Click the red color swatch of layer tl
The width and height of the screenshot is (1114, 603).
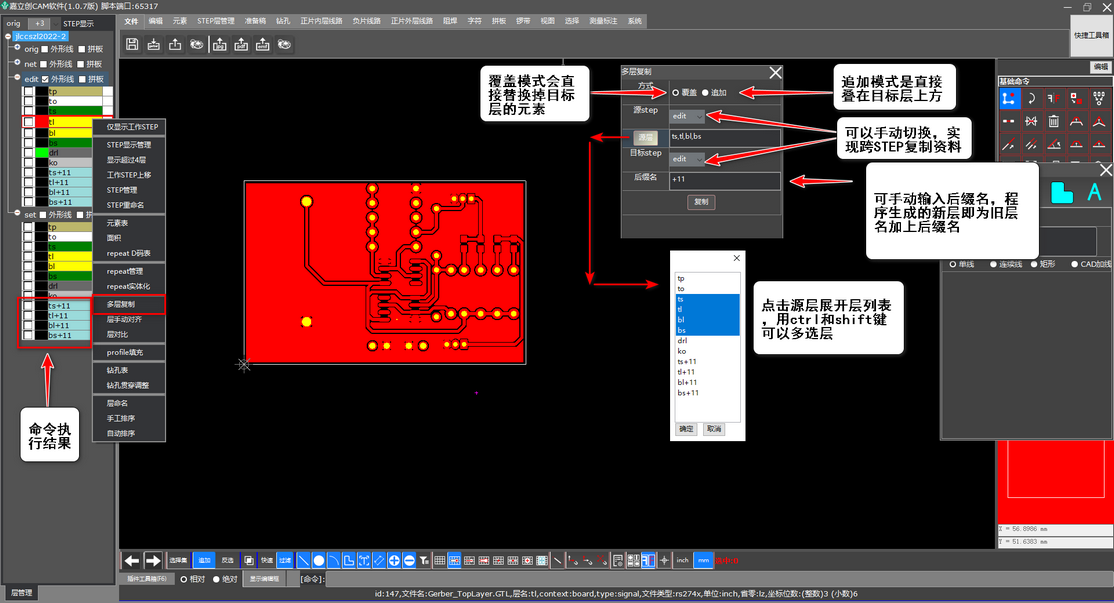click(x=42, y=122)
